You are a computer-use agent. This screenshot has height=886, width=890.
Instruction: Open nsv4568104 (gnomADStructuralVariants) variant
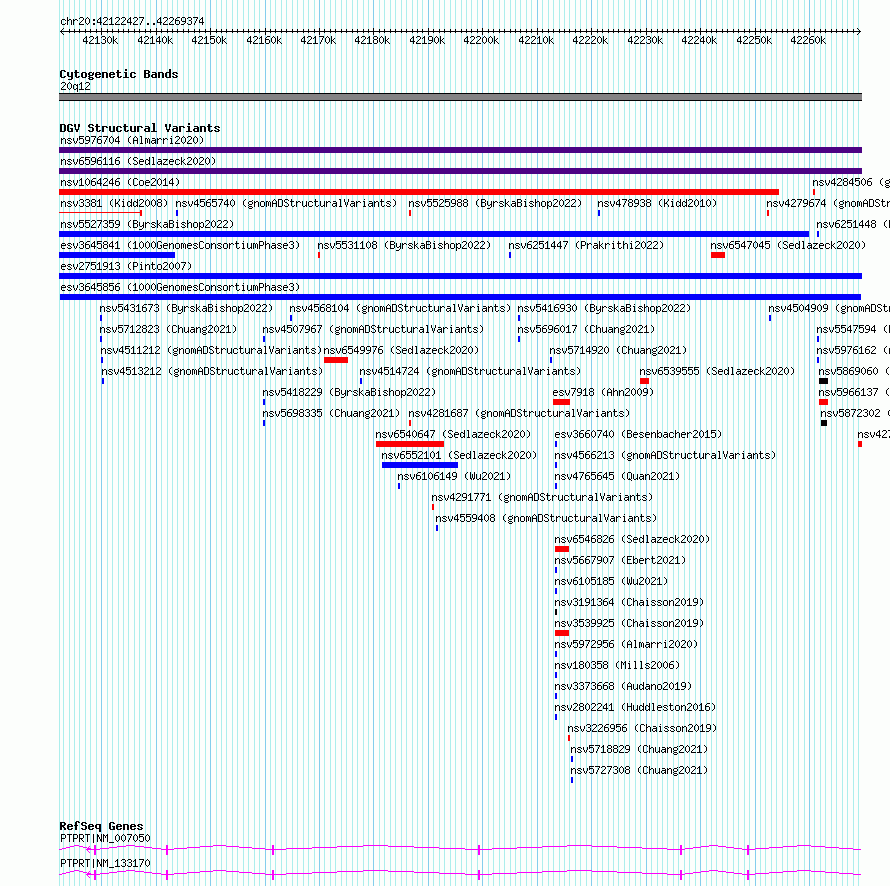coord(400,308)
